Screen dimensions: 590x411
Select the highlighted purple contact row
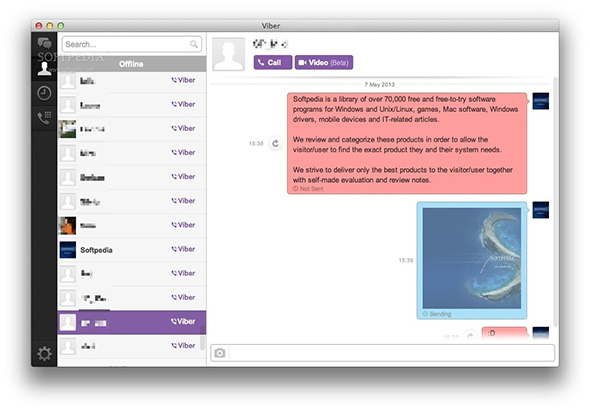pyautogui.click(x=131, y=322)
